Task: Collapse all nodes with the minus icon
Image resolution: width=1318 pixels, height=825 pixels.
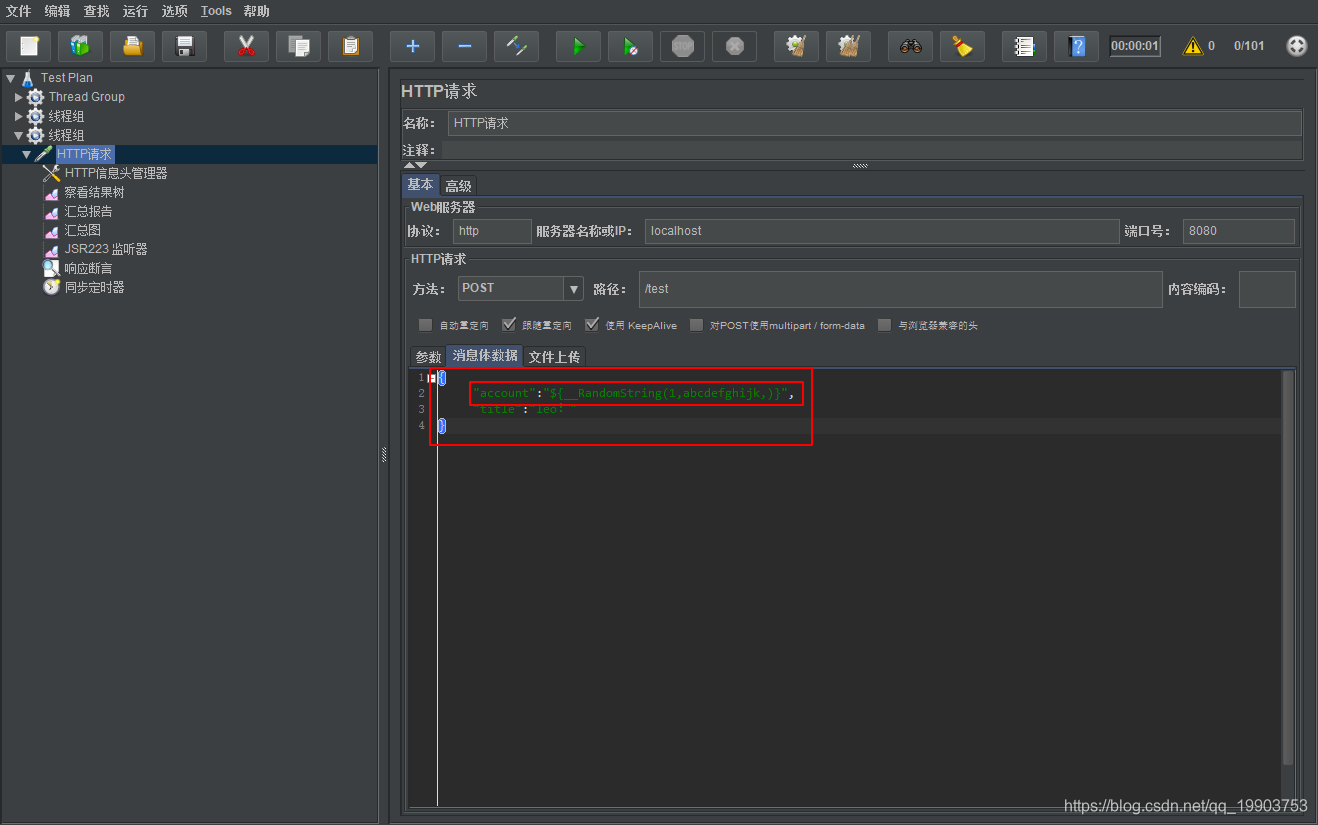Action: (x=464, y=46)
